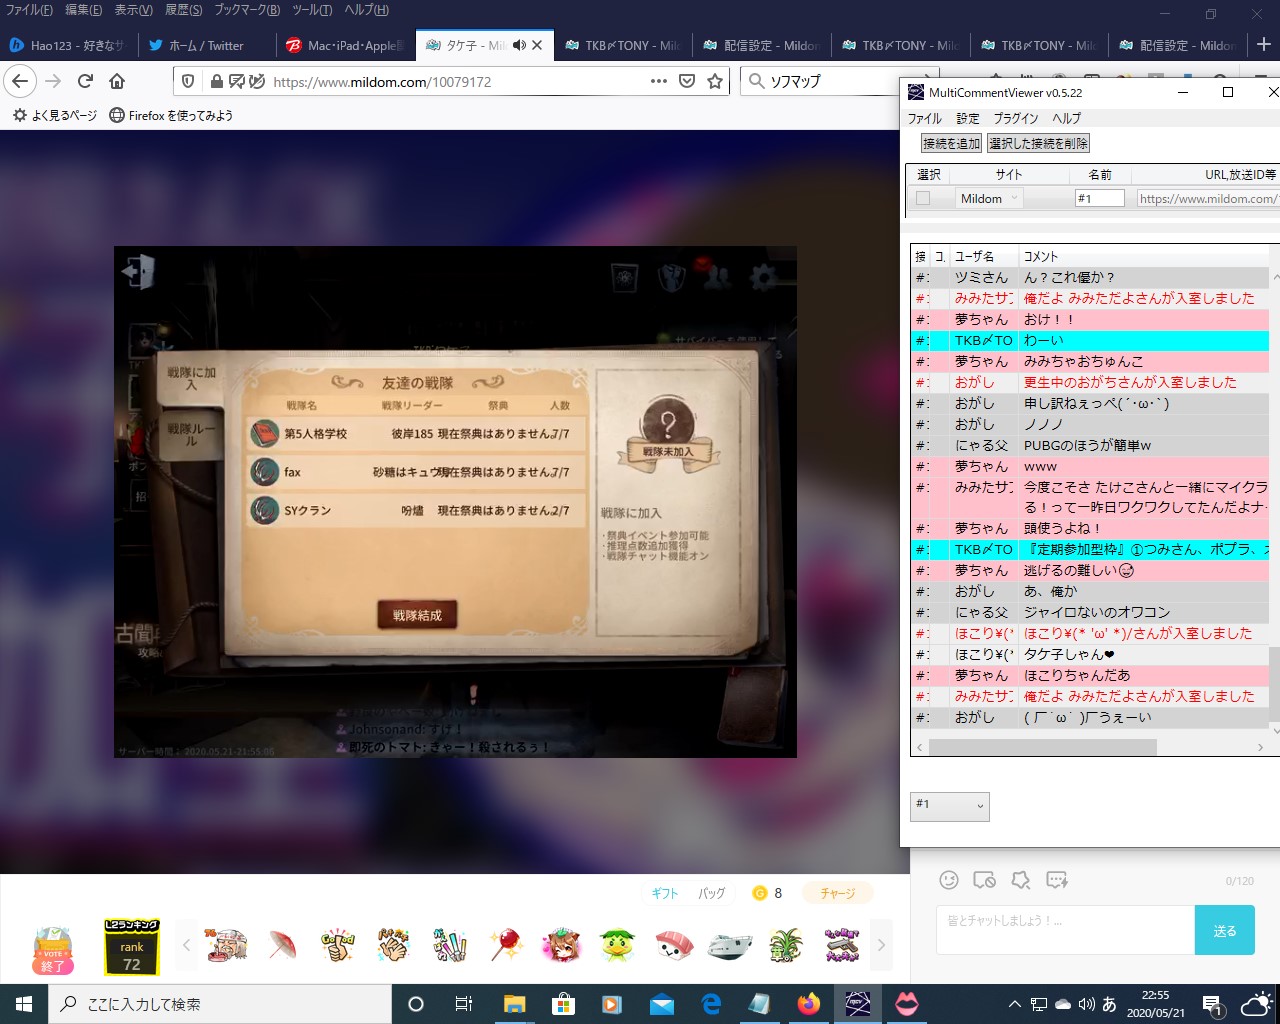Screen dimensions: 1280x1024
Task: Open the emoji picker in chat
Action: click(x=949, y=880)
